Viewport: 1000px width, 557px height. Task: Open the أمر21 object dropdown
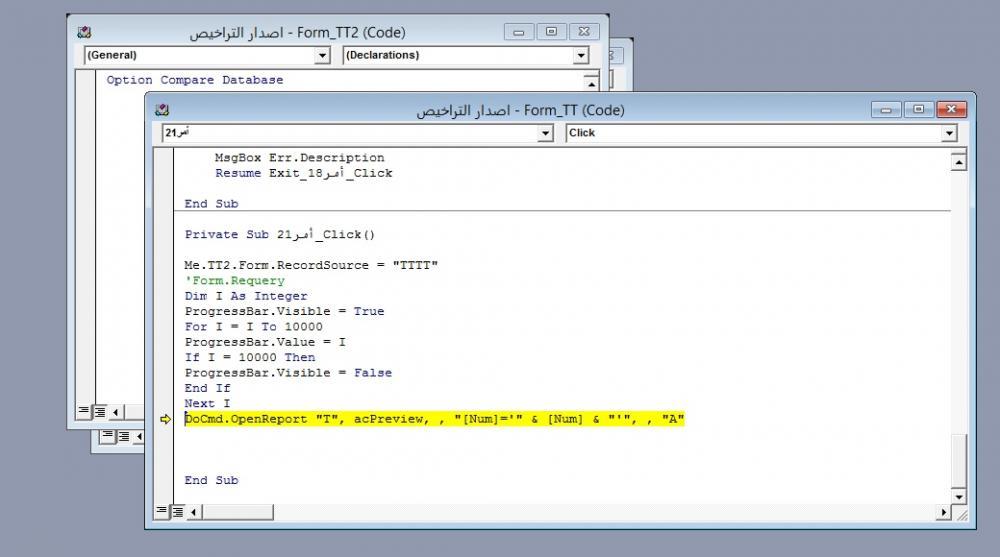coord(545,133)
